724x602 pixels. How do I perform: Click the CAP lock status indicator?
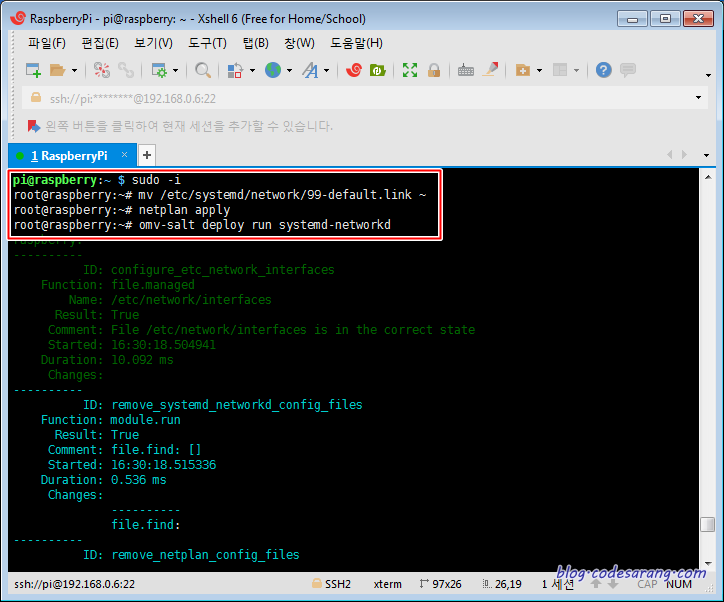pos(647,584)
